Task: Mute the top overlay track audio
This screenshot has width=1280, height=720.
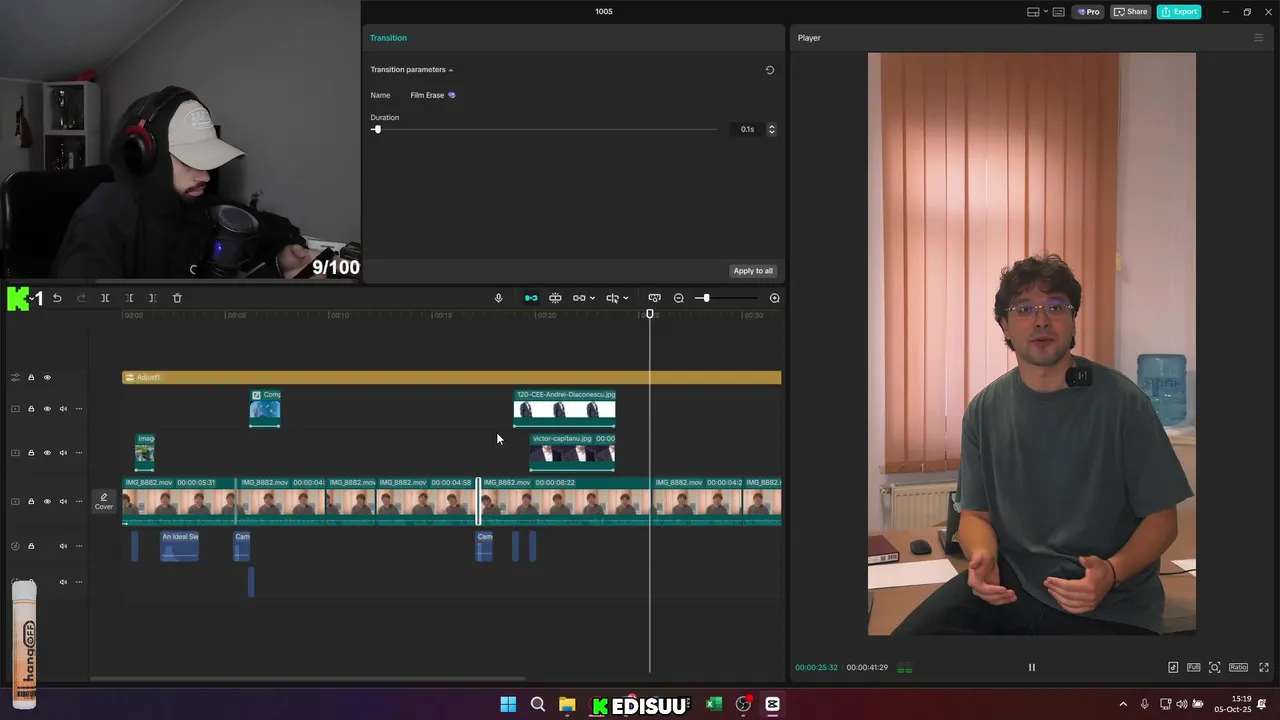Action: [63, 409]
